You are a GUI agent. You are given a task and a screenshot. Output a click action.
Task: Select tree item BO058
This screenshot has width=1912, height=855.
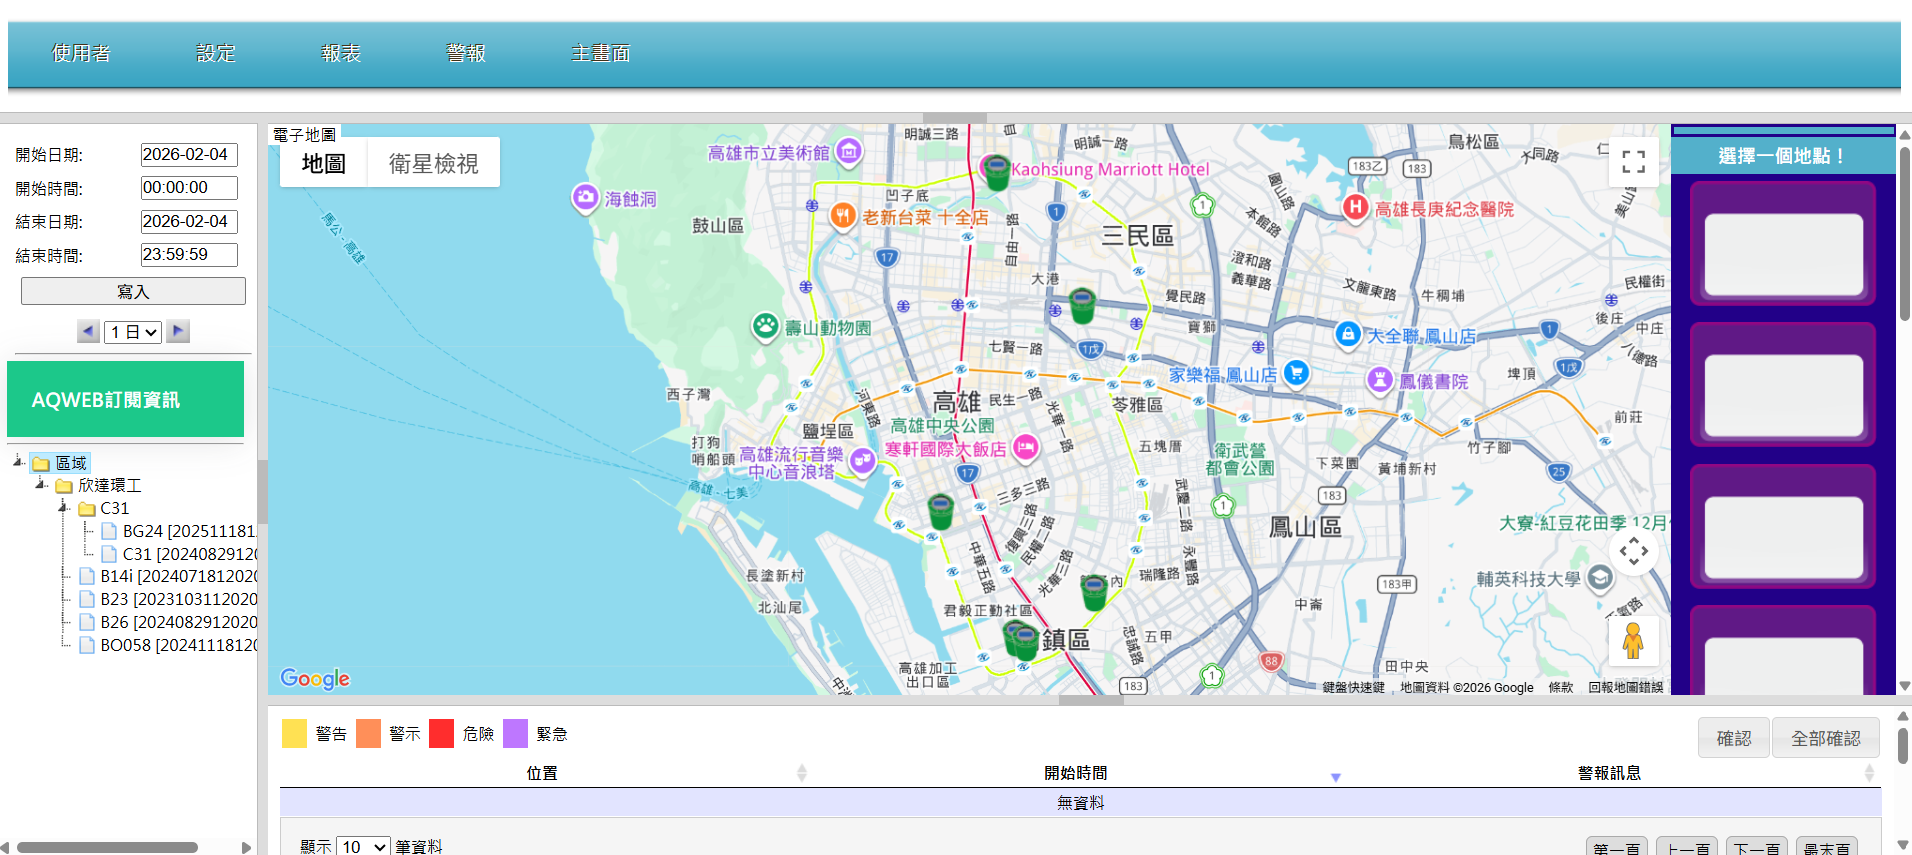click(x=169, y=645)
